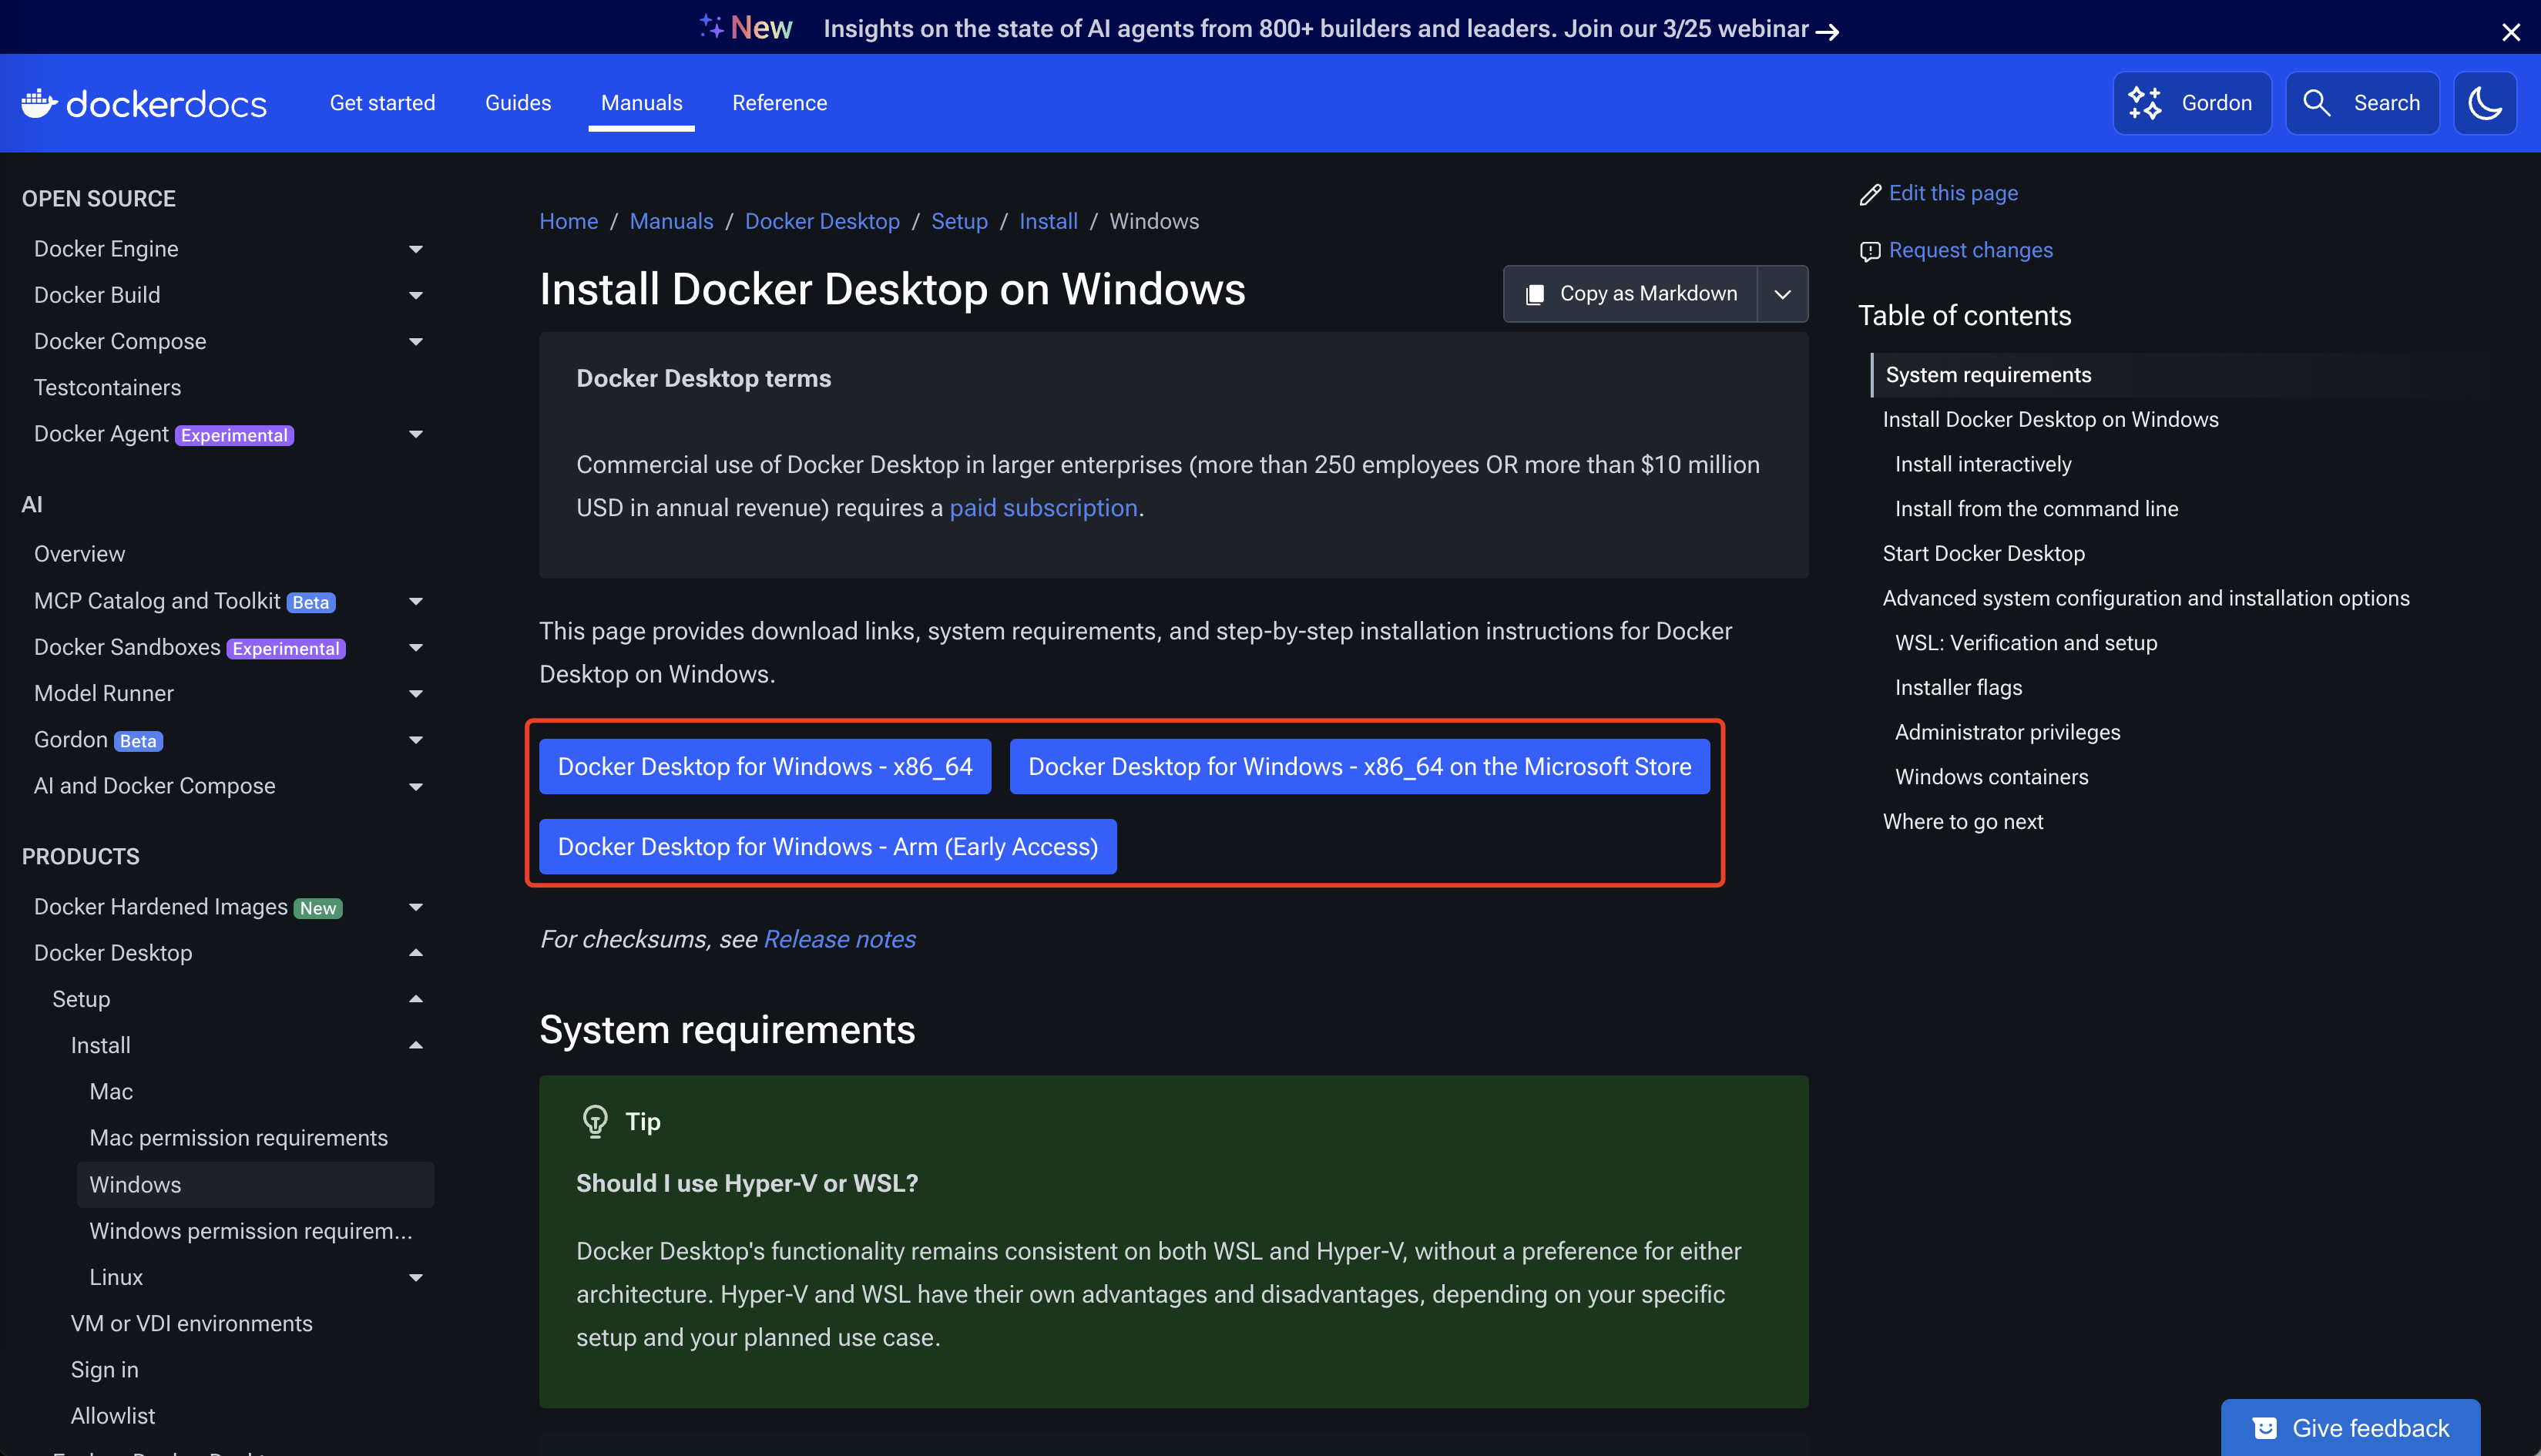Viewport: 2541px width, 1456px height.
Task: Open Copy as Markdown dropdown chevron
Action: click(x=1782, y=294)
